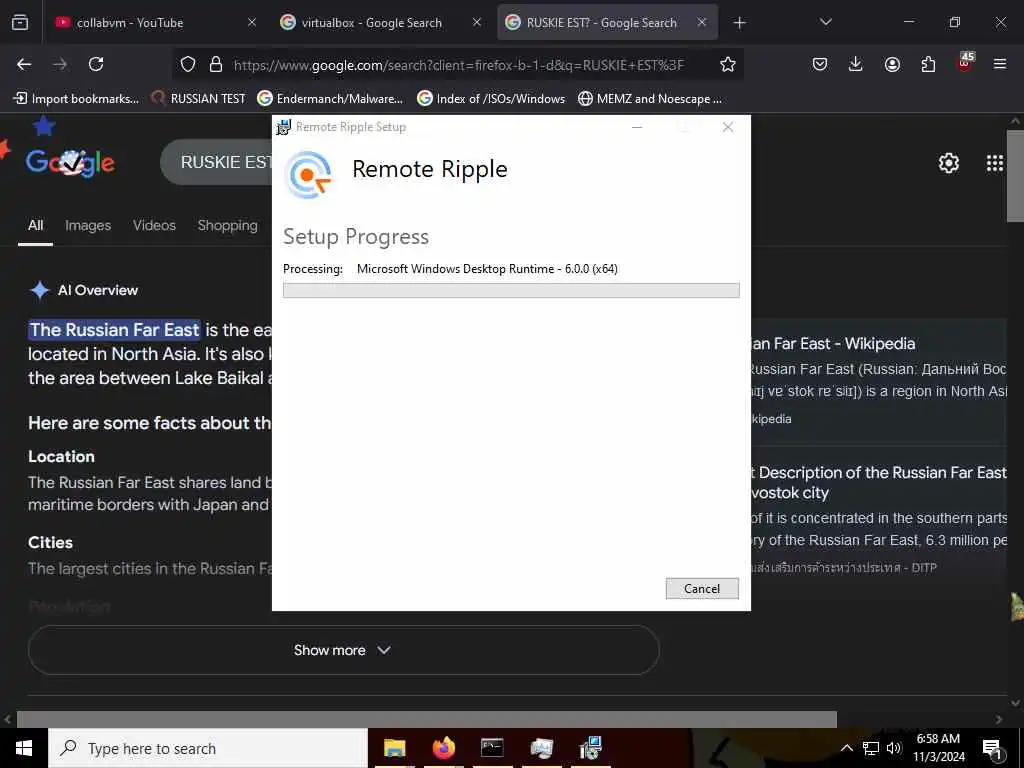Open the Pocket save icon
Viewport: 1024px width, 768px height.
(820, 64)
